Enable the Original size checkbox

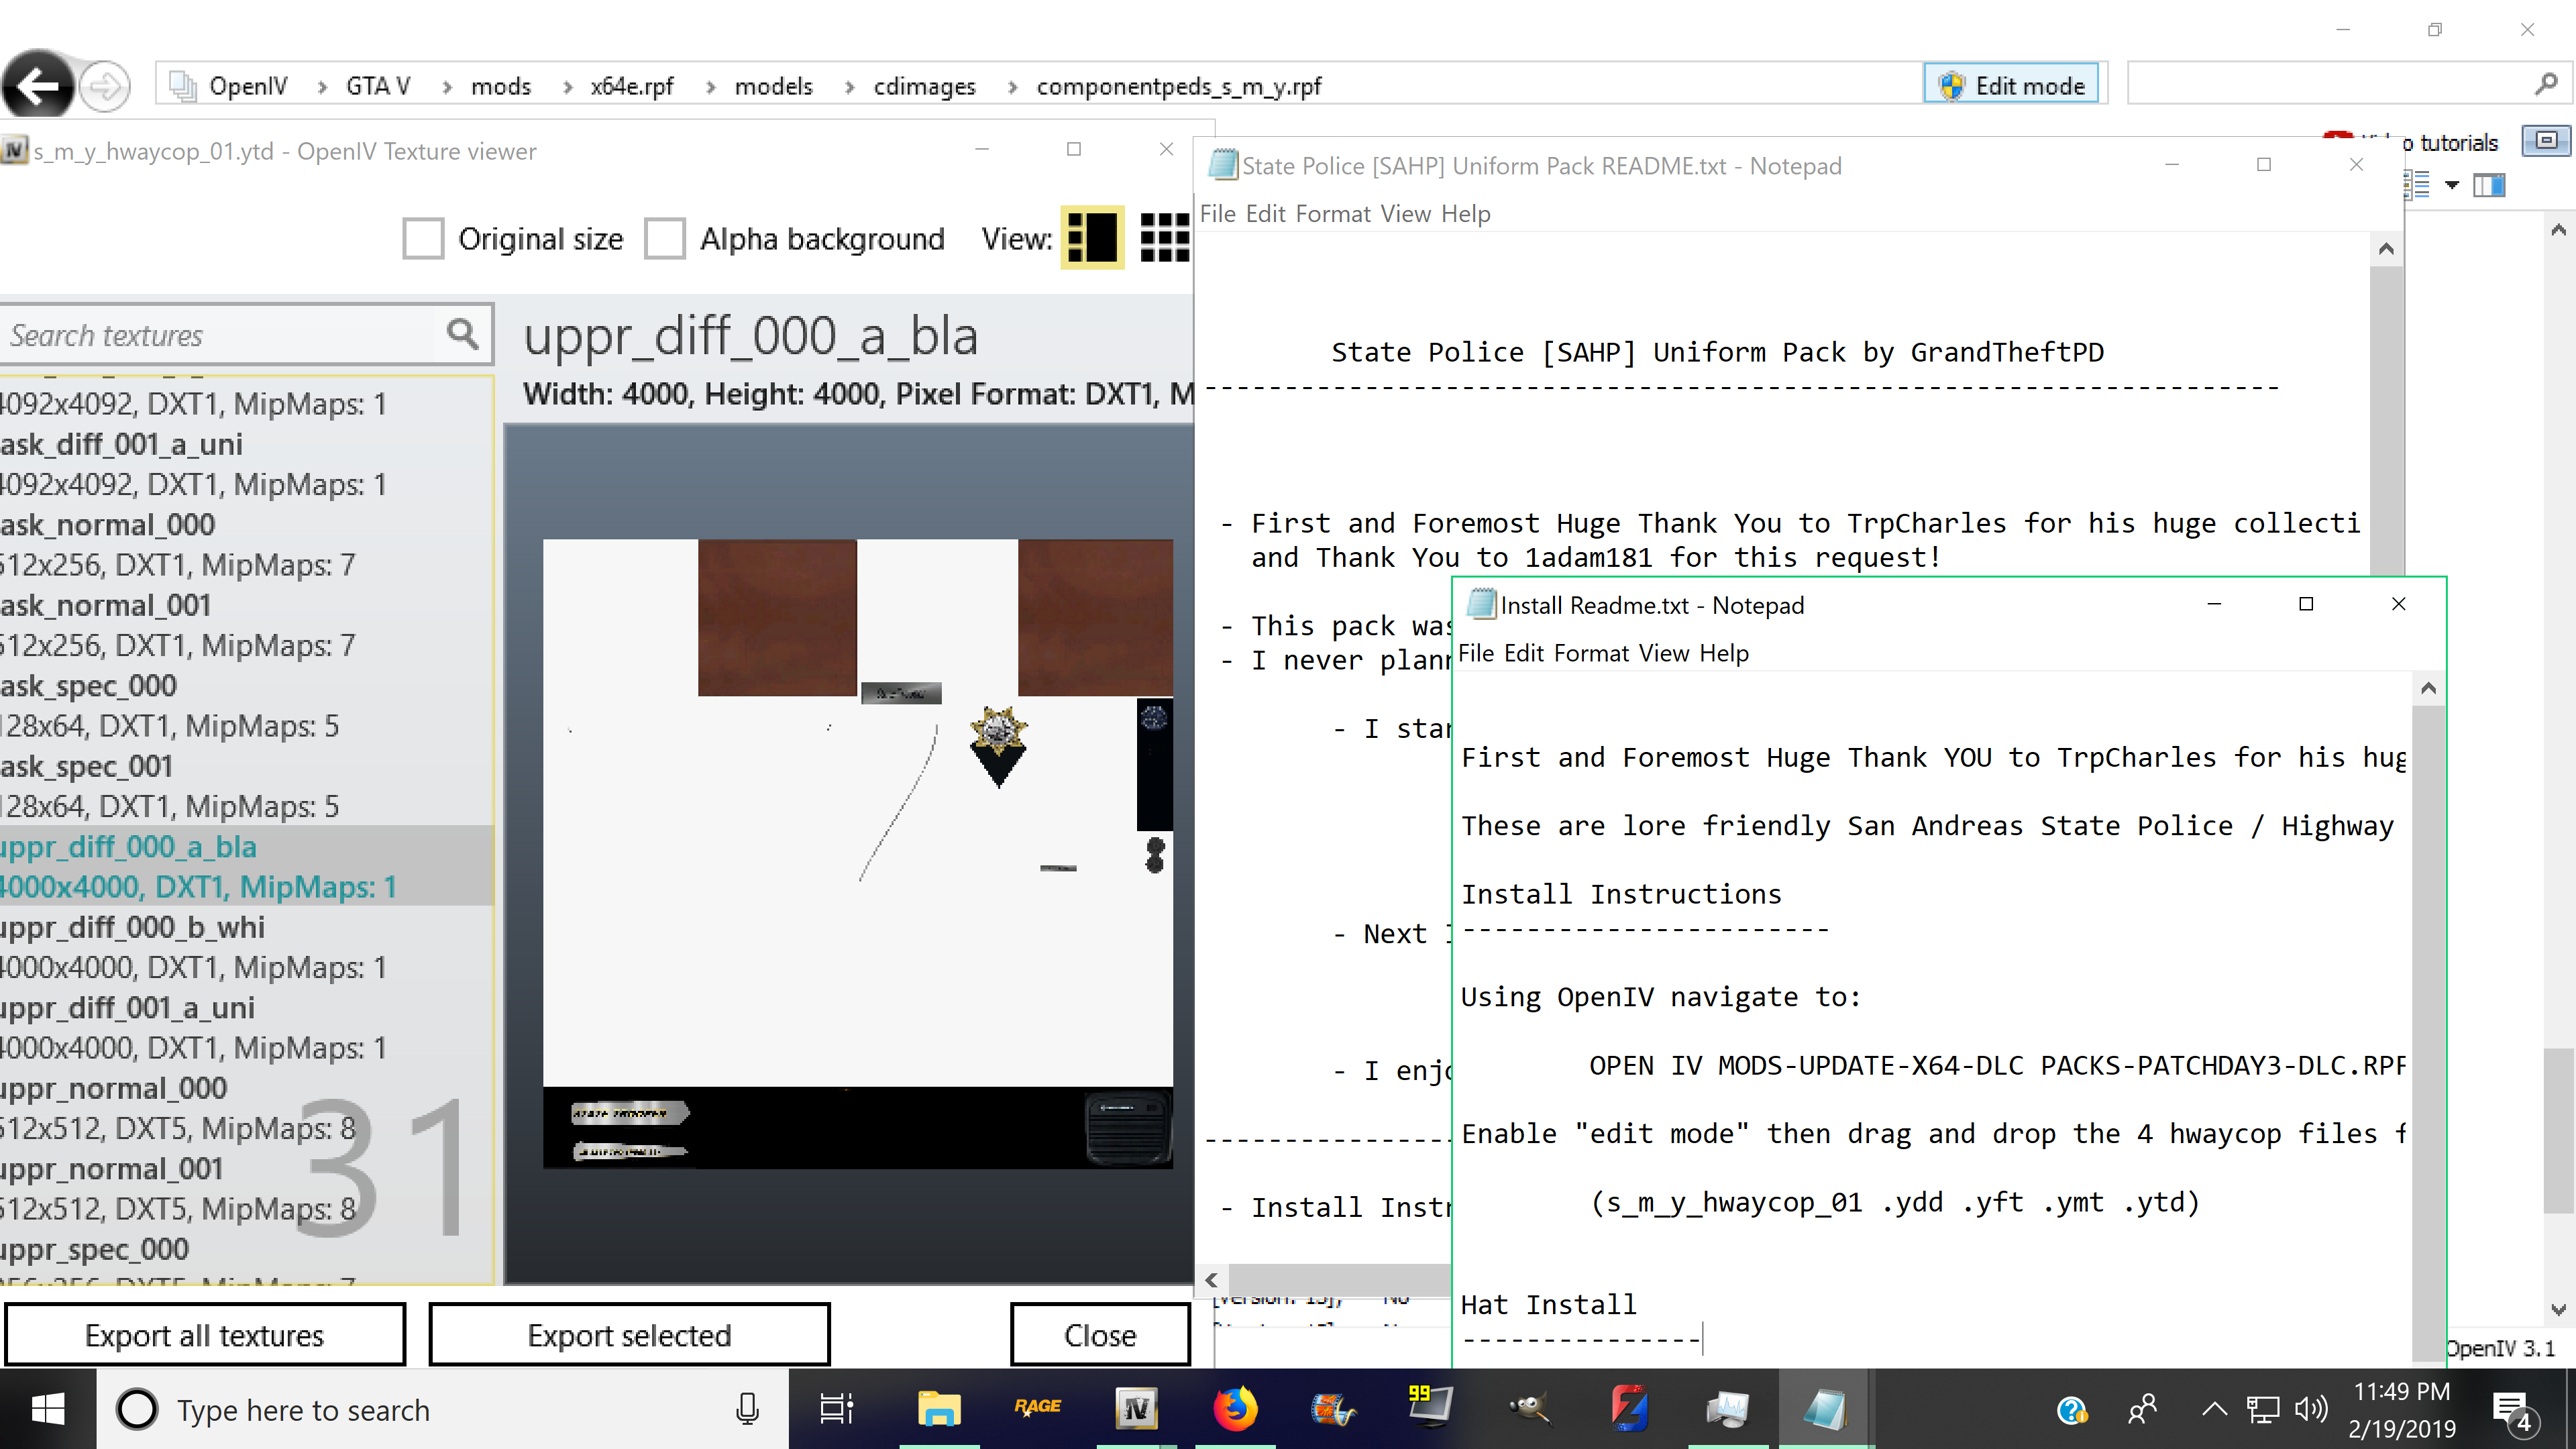(x=423, y=239)
